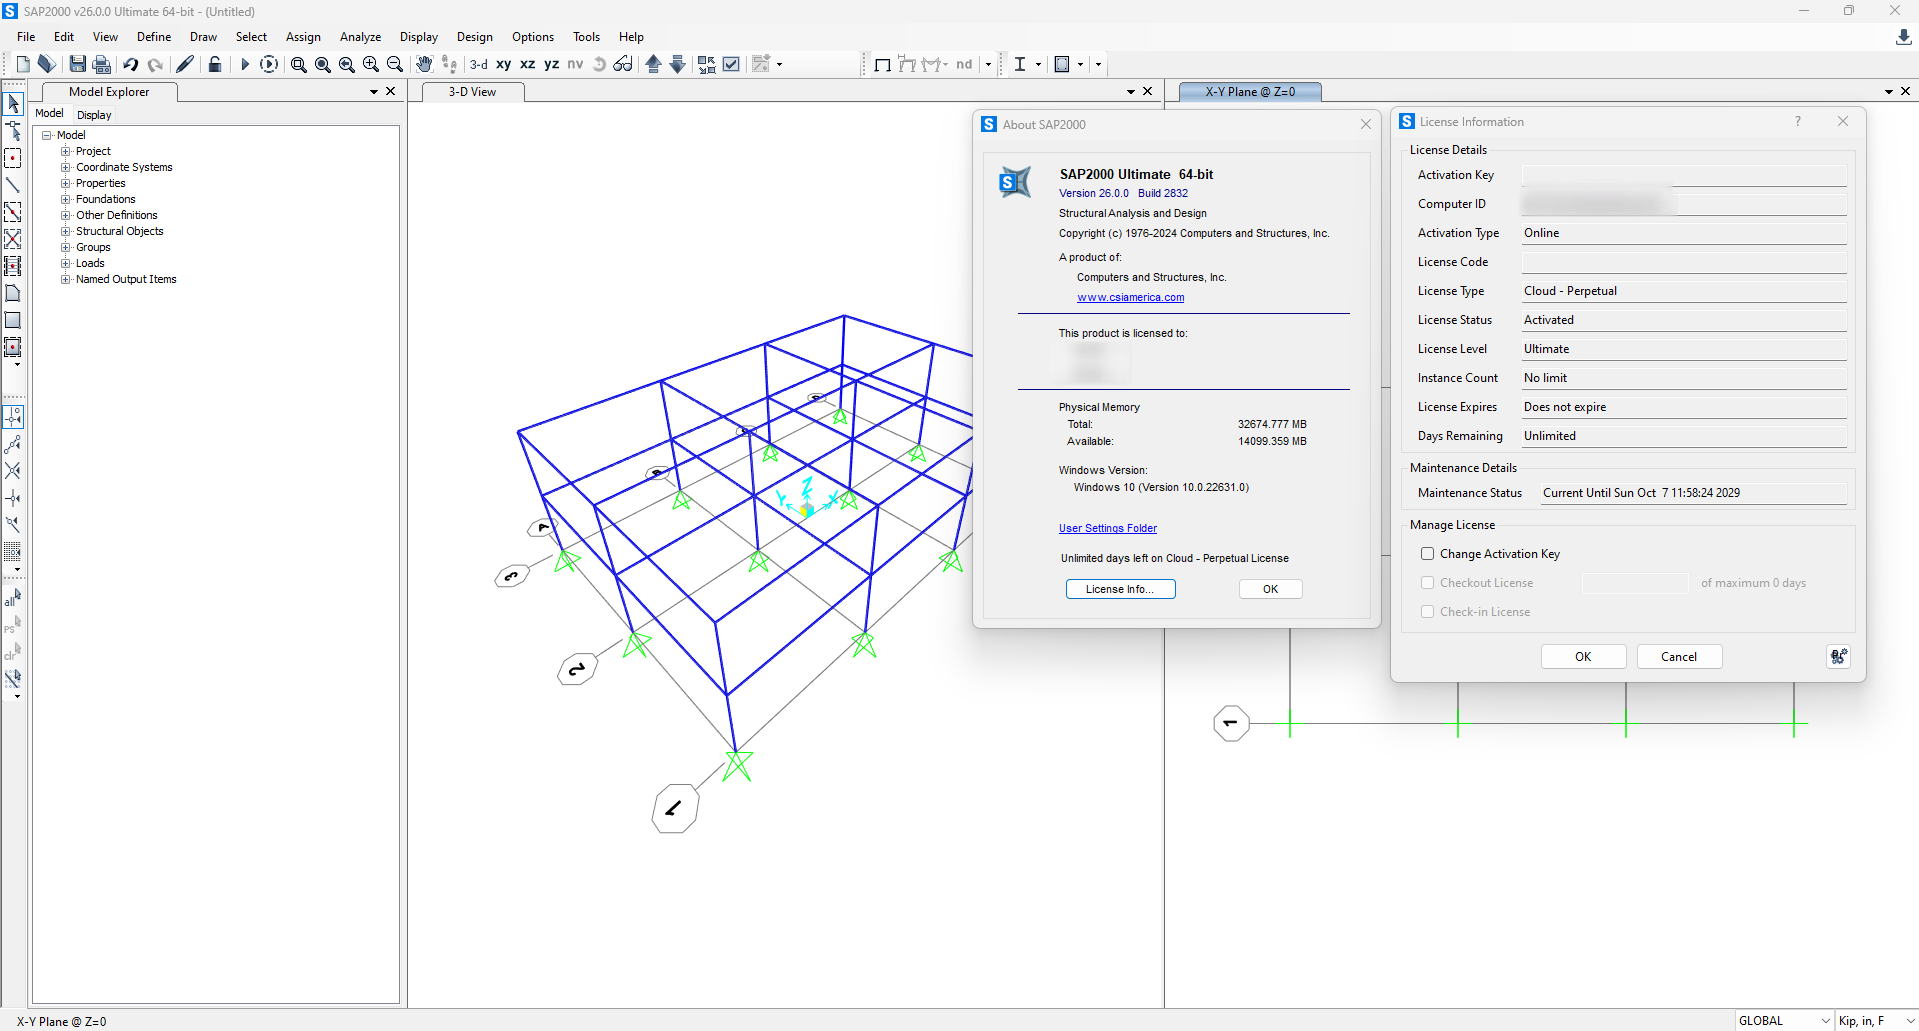1919x1031 pixels.
Task: Click the download arrow icon in menu bar
Action: 1903,37
